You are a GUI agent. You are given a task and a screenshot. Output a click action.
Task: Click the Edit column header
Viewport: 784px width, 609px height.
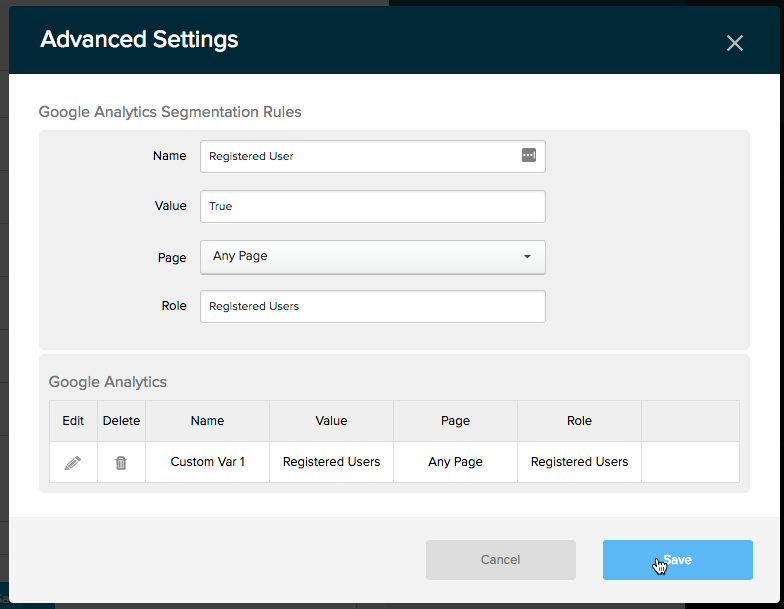[73, 421]
